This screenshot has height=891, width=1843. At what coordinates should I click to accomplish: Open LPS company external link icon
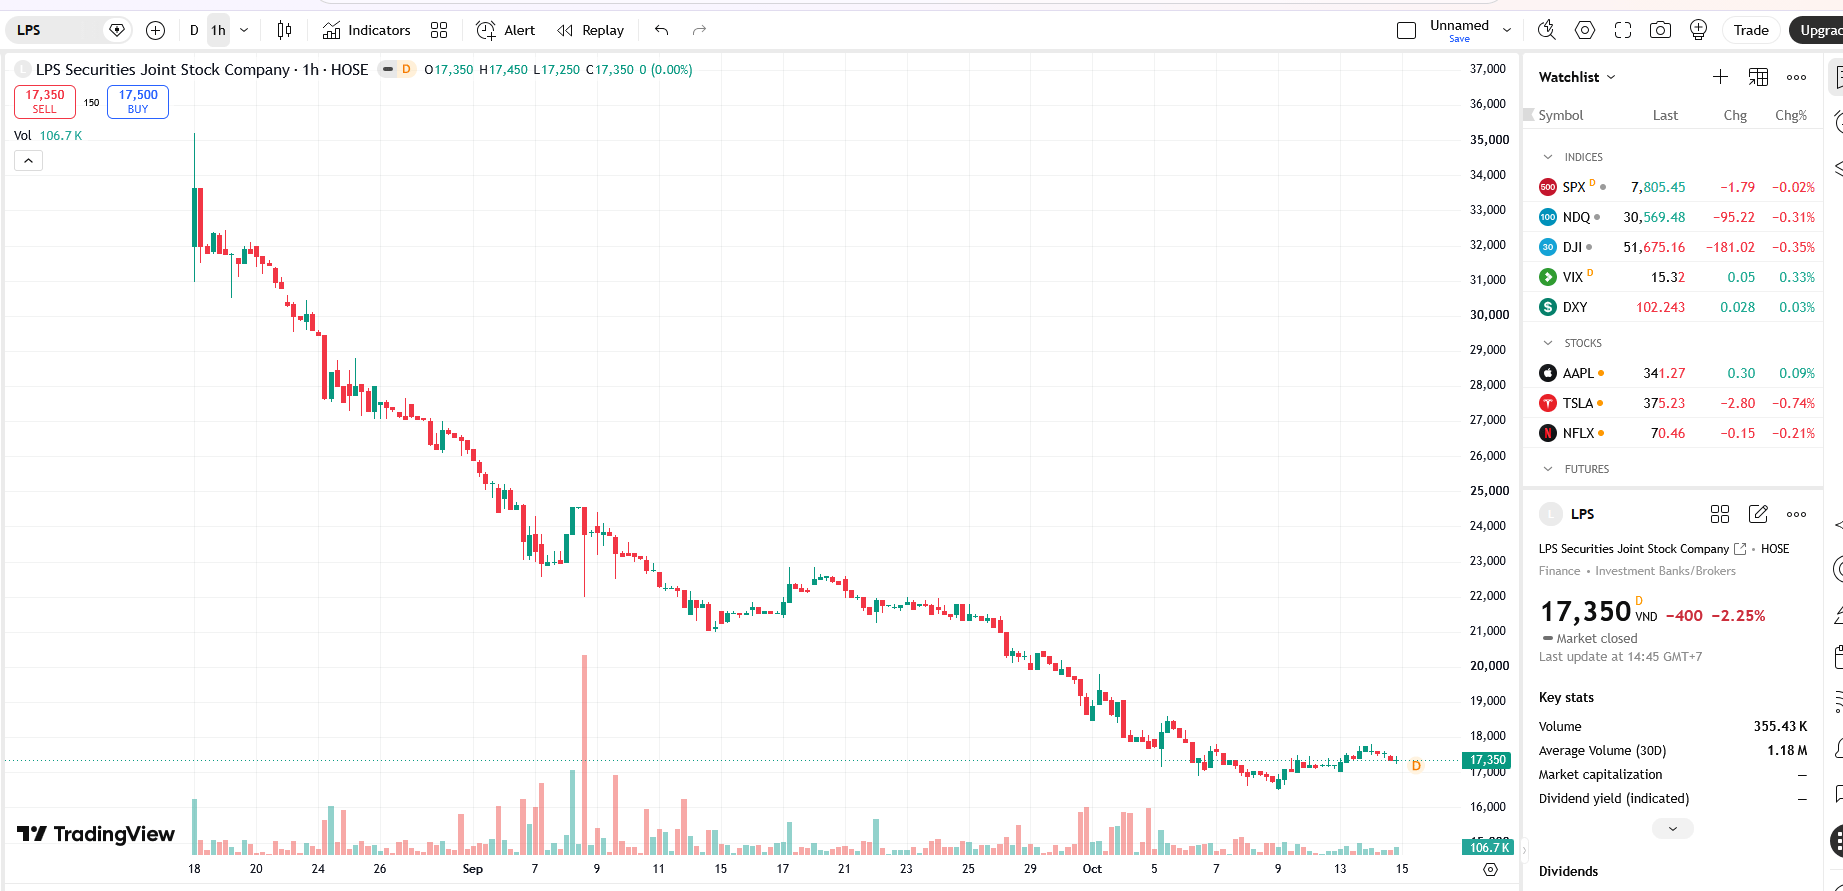click(x=1740, y=549)
